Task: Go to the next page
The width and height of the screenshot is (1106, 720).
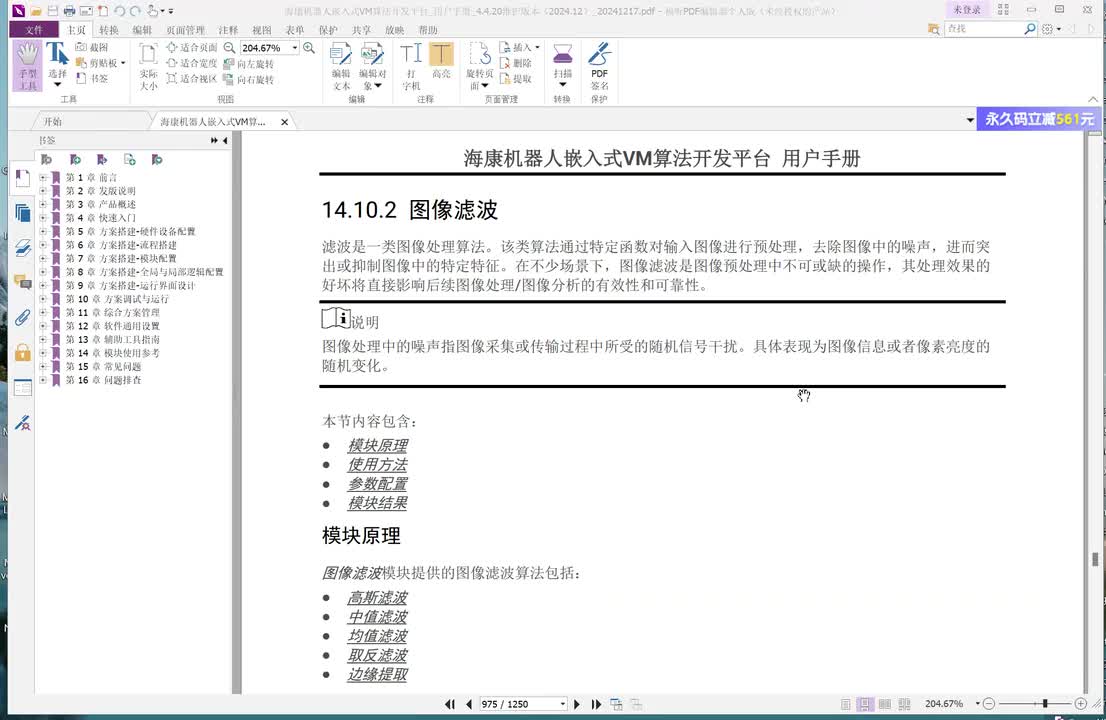Action: [577, 704]
